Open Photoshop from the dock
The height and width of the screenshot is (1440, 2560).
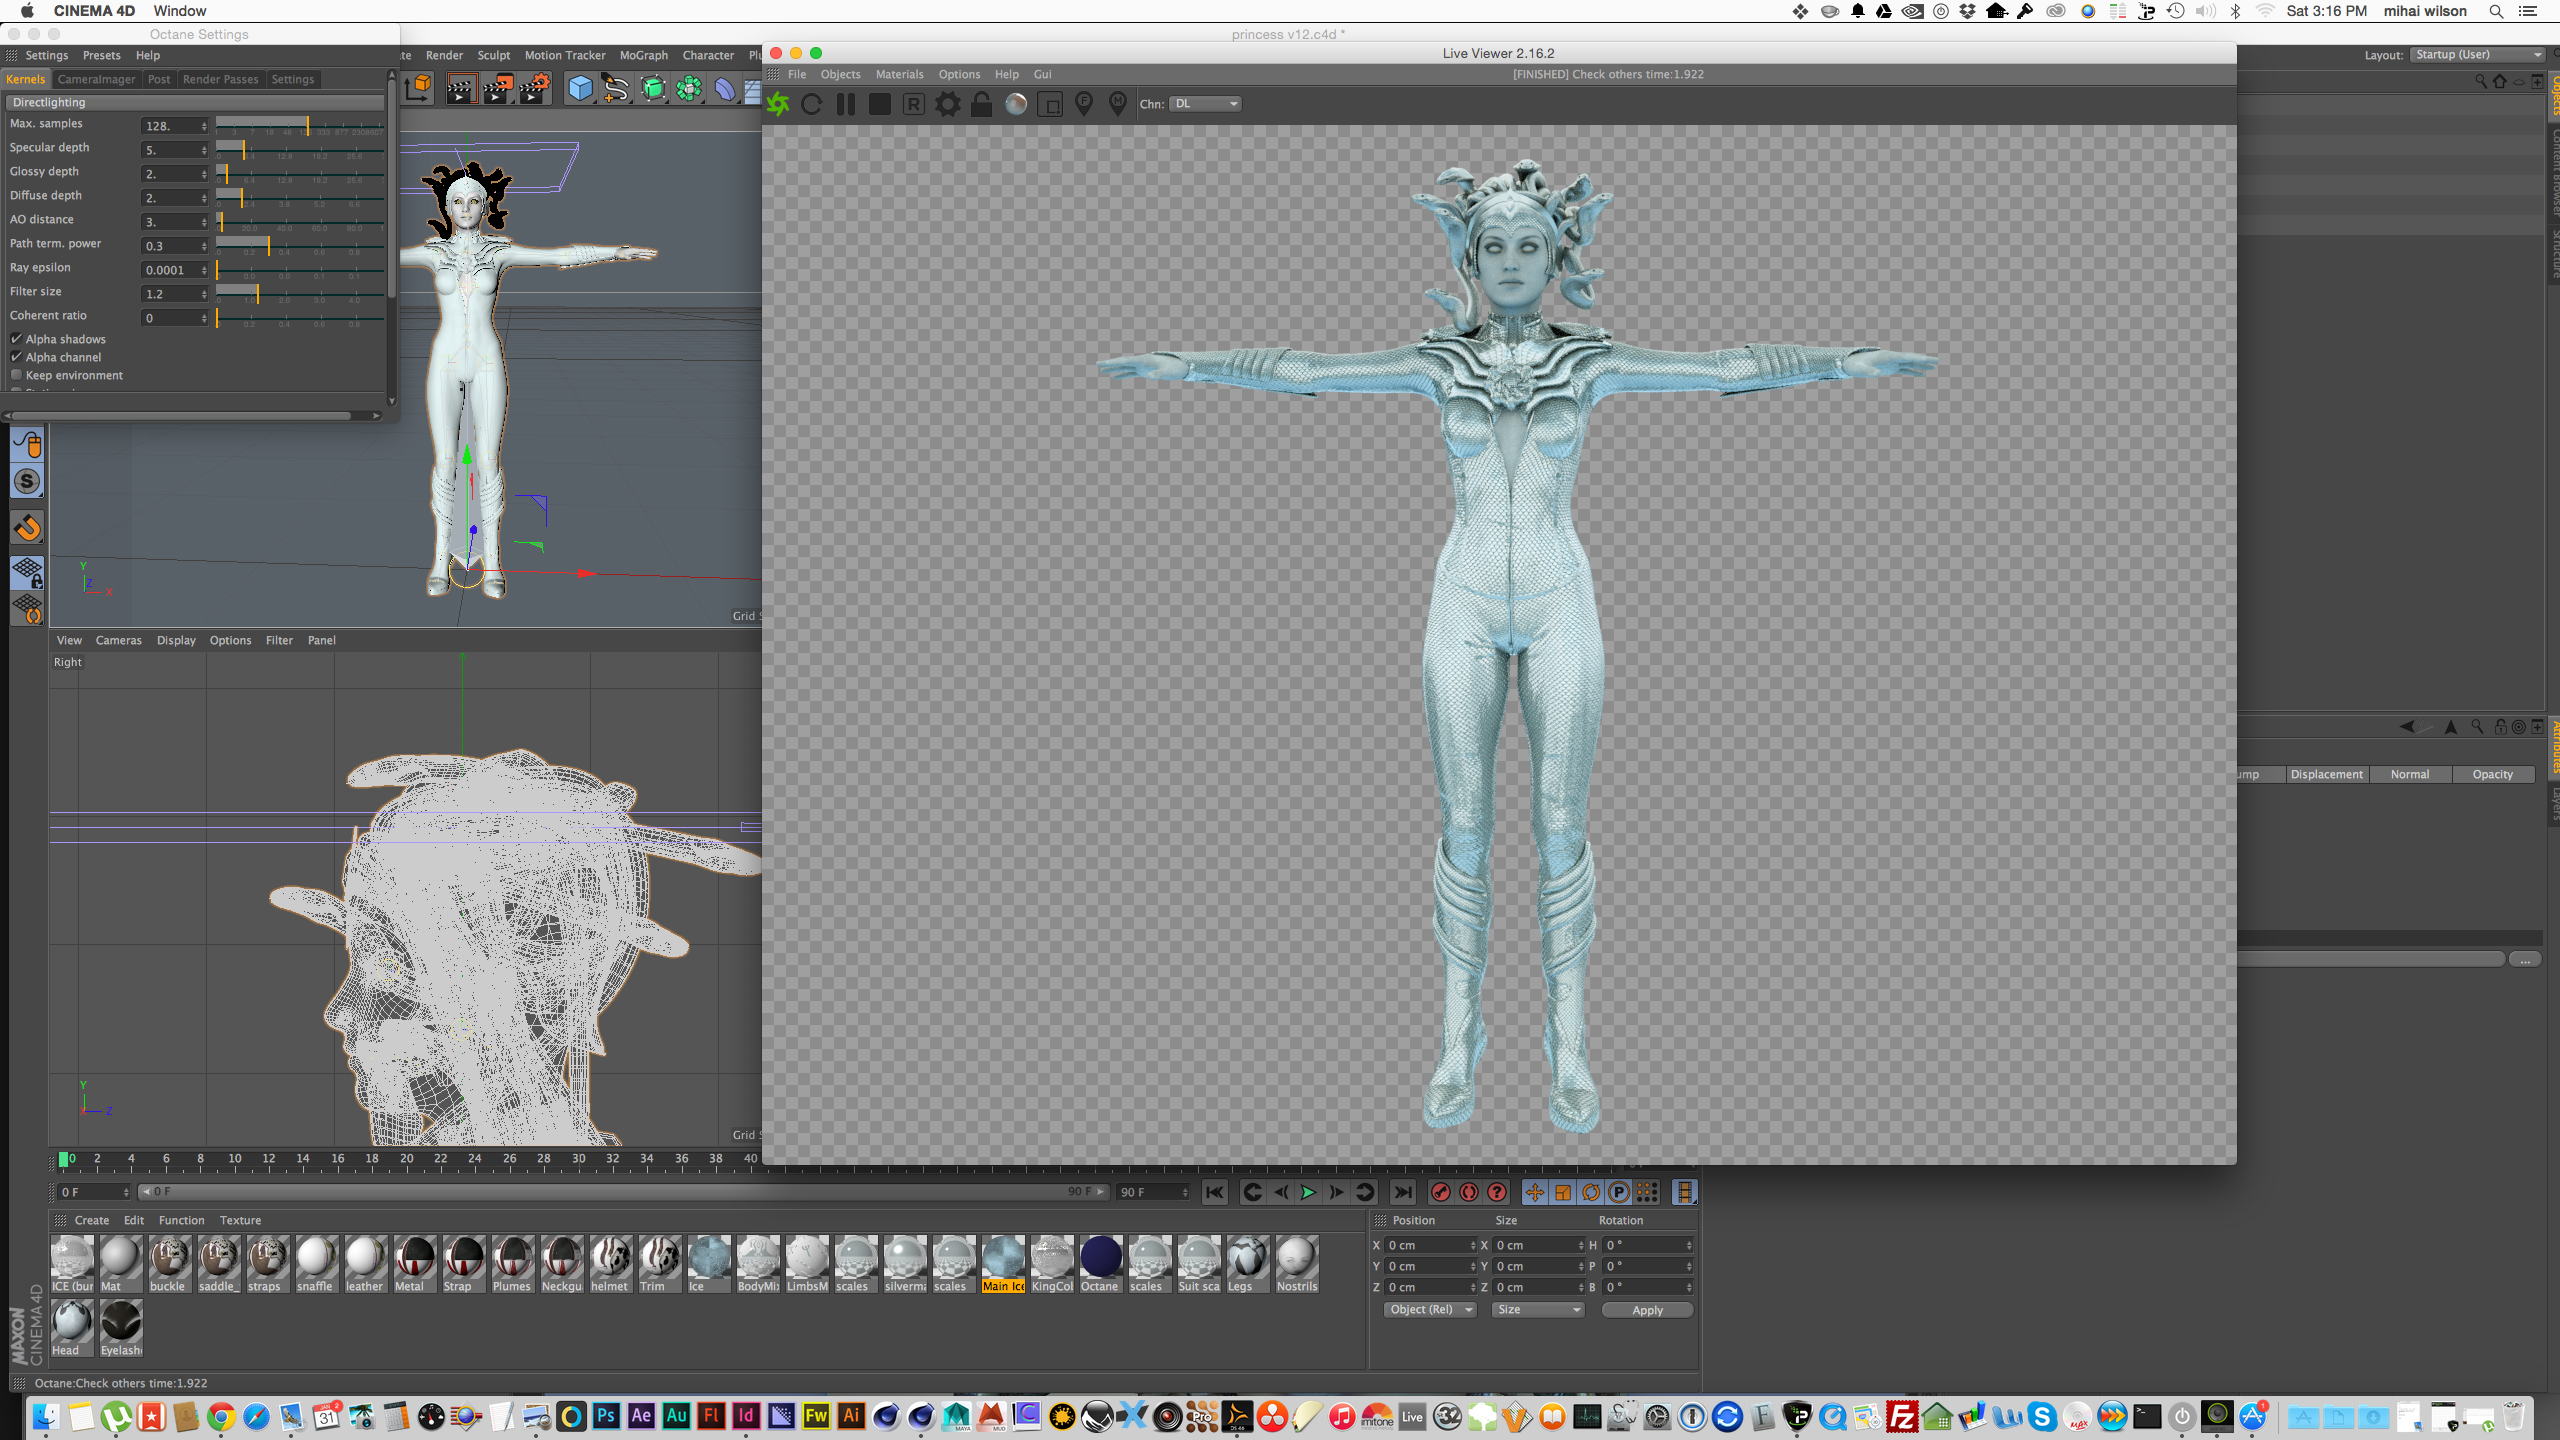tap(606, 1415)
